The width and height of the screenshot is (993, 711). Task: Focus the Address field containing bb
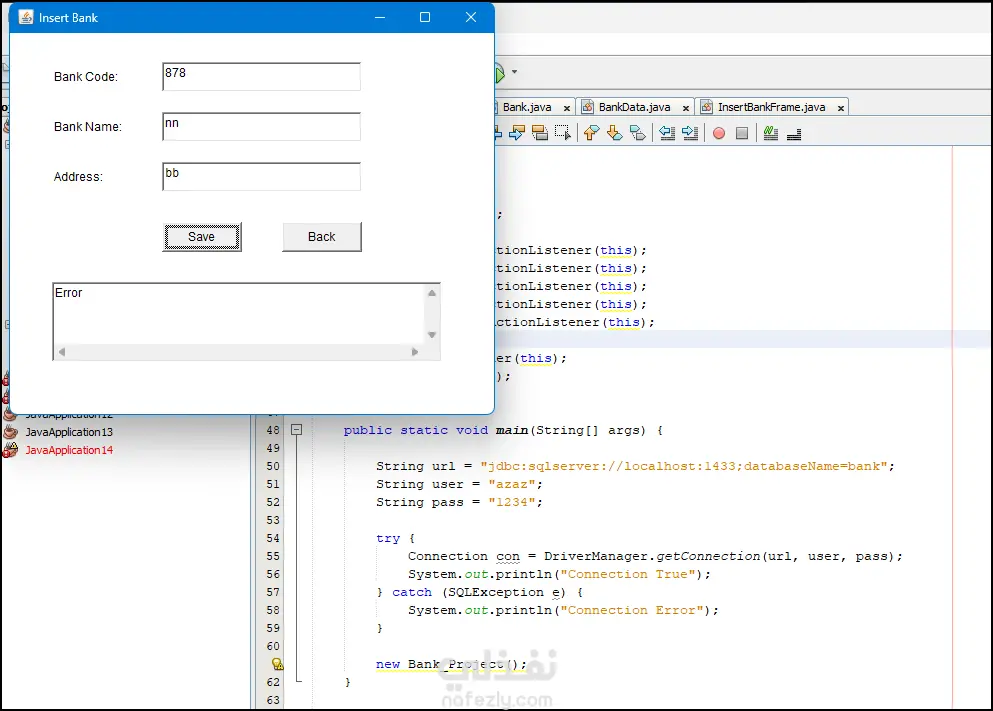(262, 177)
